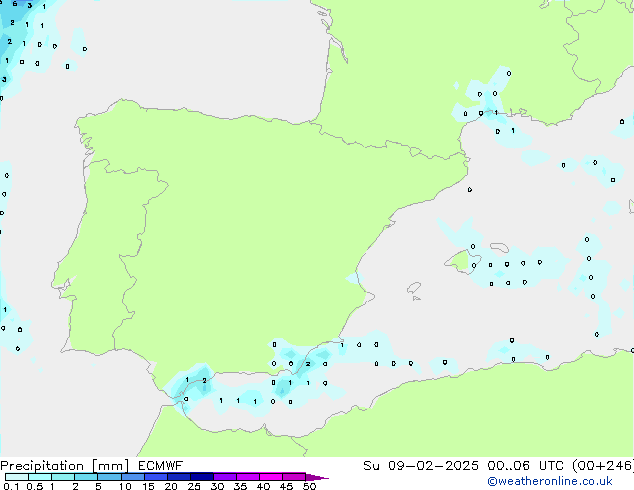This screenshot has height=490, width=634.
Task: Click the 'Su 09-02-2025' date text
Action: [421, 466]
